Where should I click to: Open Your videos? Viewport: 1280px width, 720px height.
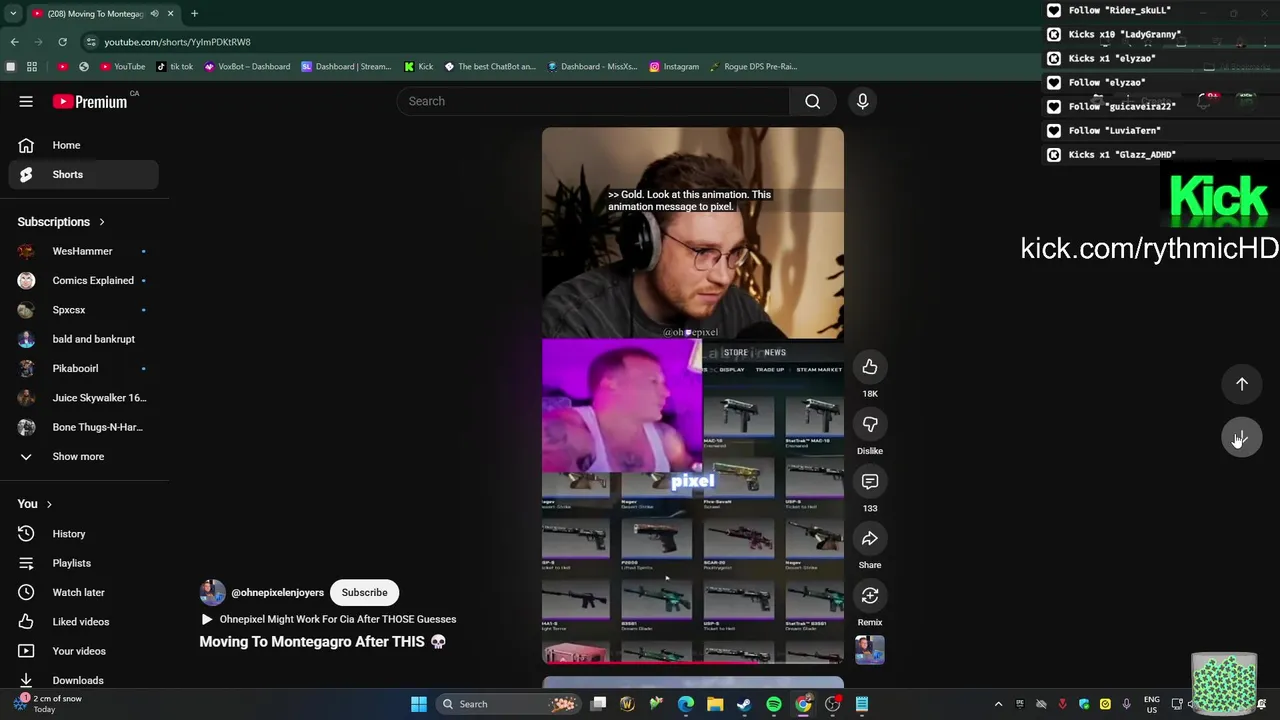click(84, 651)
